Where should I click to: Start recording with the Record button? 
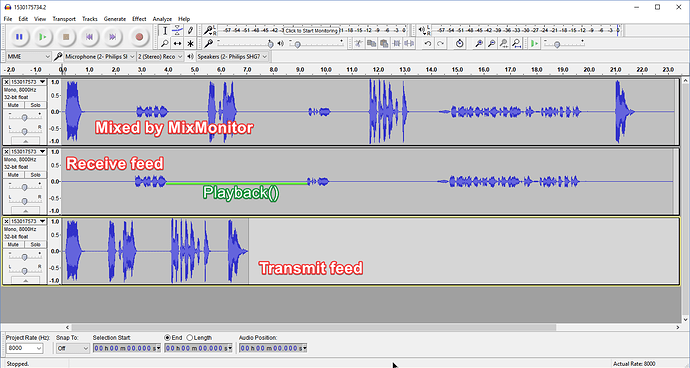click(139, 37)
